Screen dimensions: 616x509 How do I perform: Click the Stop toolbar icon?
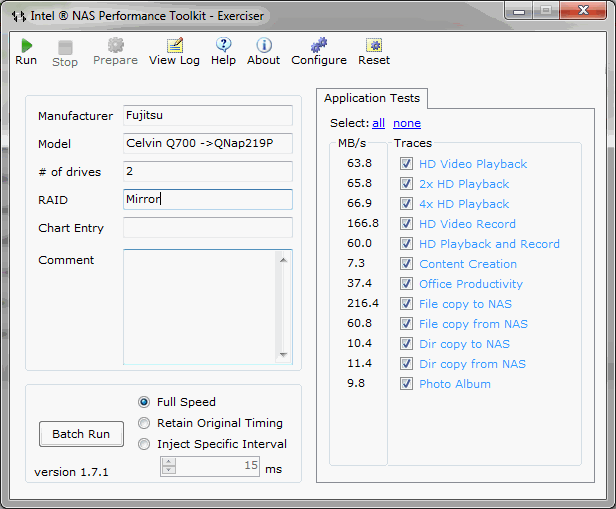pyautogui.click(x=65, y=48)
